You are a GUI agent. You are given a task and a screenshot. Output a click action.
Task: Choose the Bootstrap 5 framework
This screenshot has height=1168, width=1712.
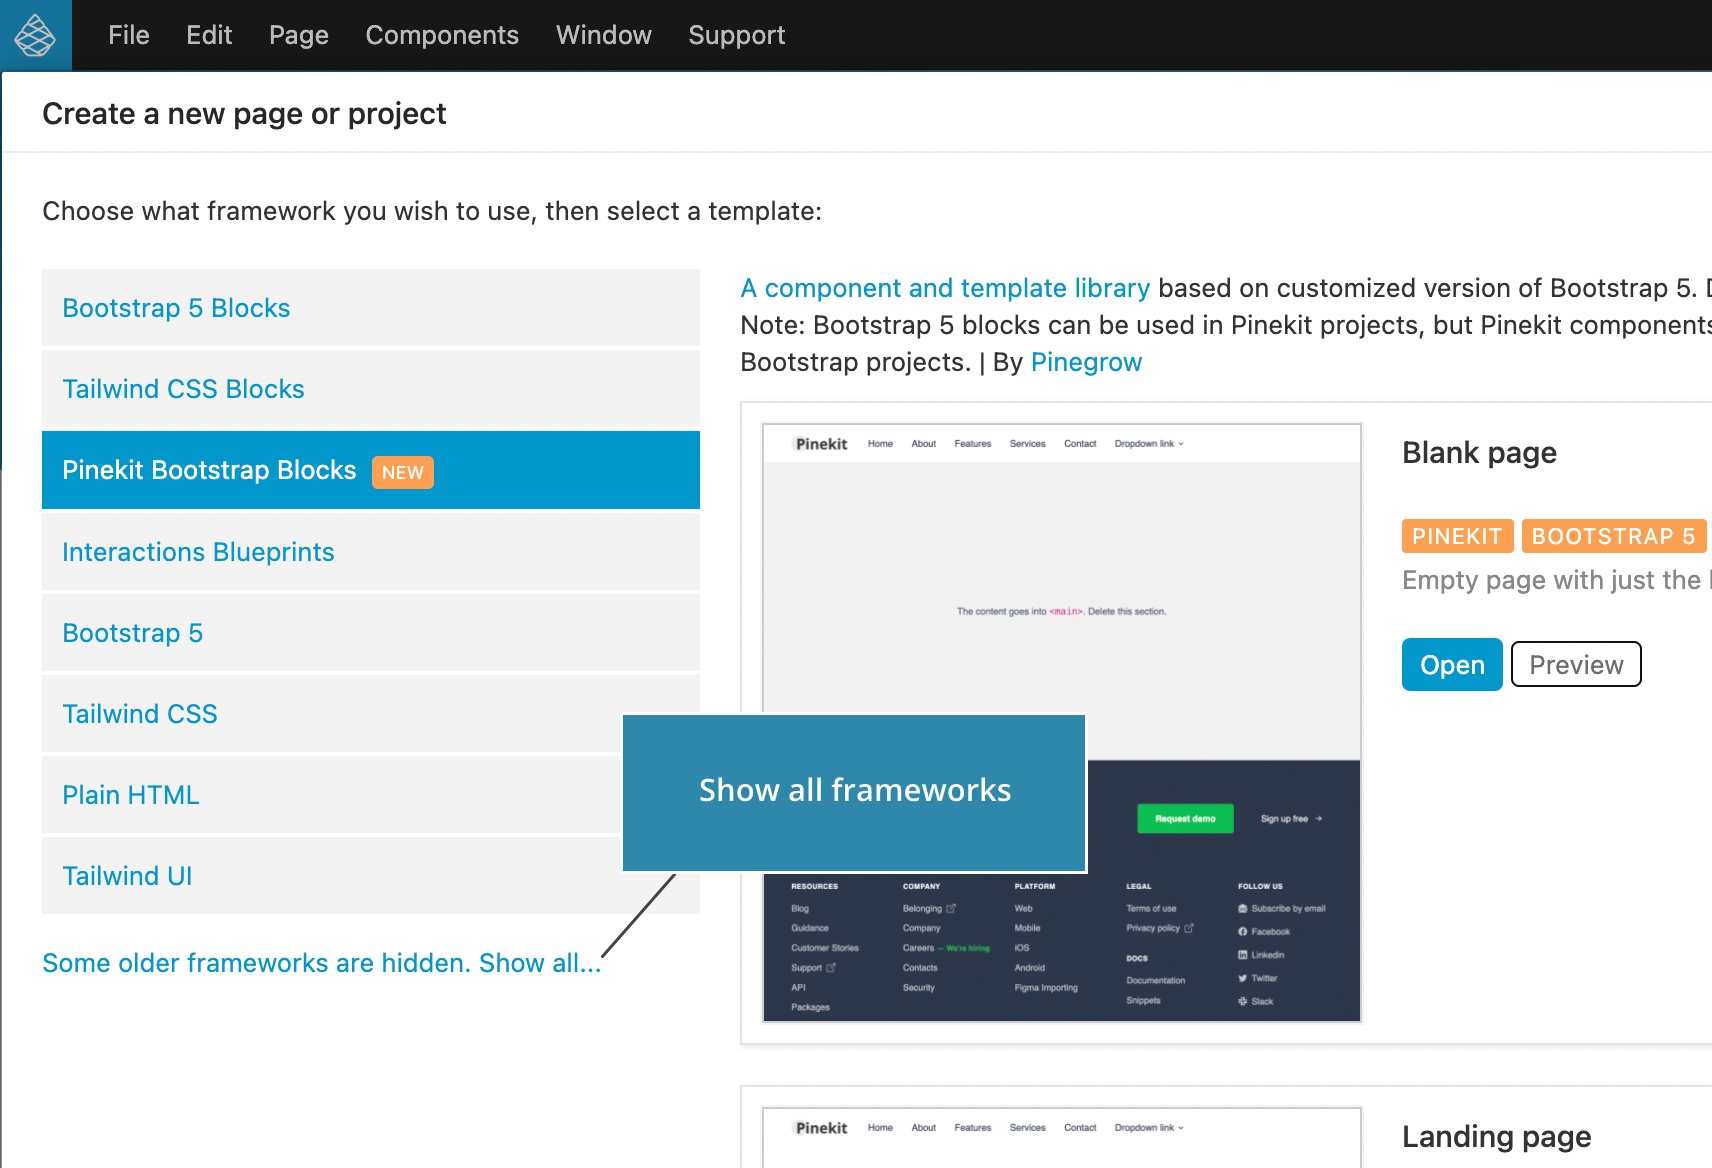pyautogui.click(x=371, y=633)
